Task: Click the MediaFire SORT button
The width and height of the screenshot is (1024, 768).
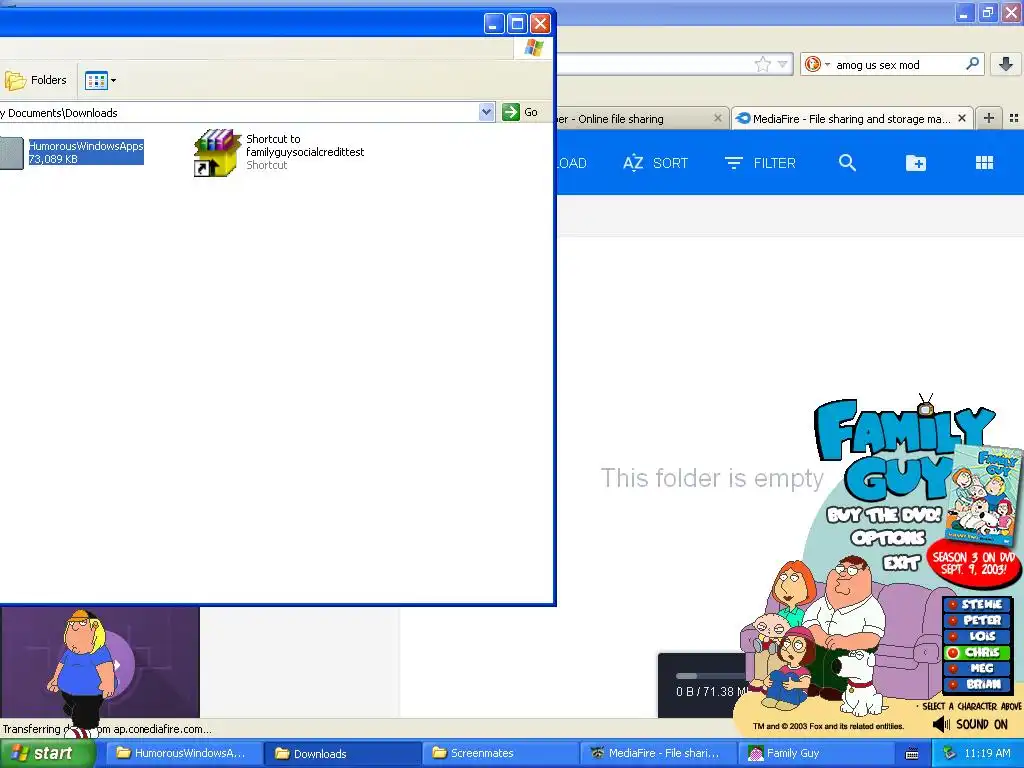Action: coord(655,163)
